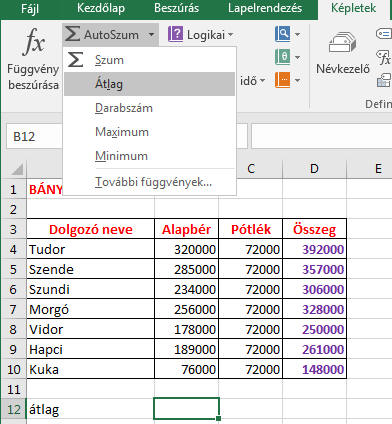392x424 pixels.
Task: Open the Névkezelő name manager
Action: click(343, 53)
